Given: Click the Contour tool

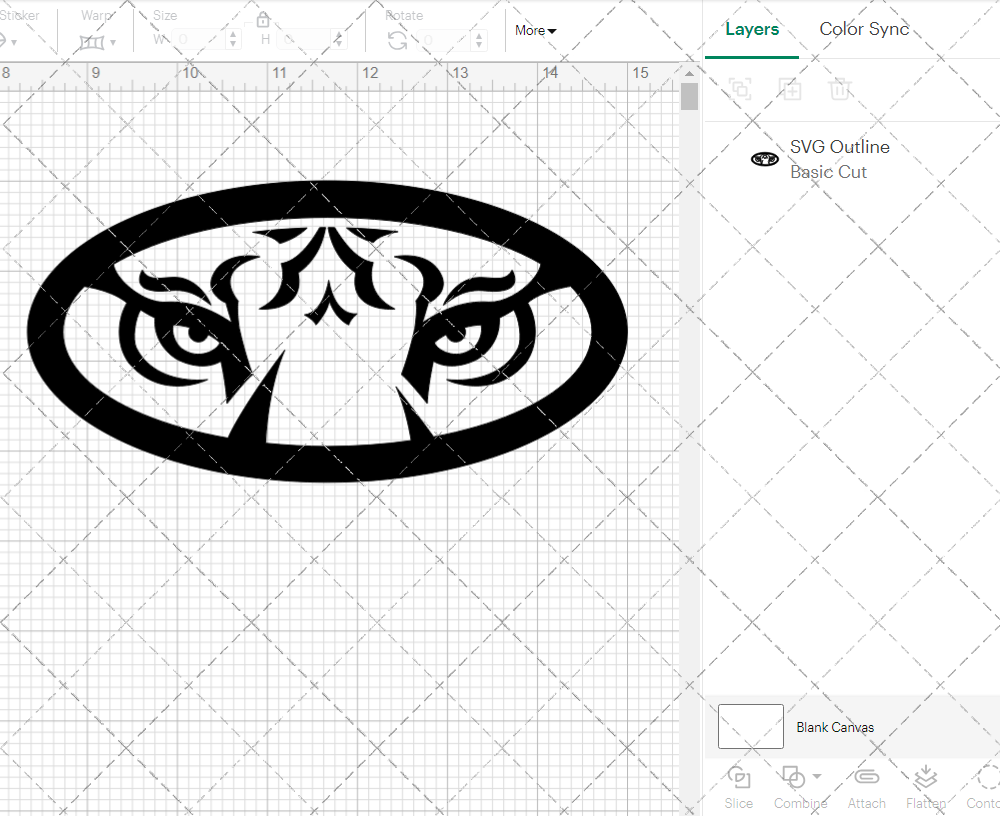Looking at the screenshot, I should [983, 787].
